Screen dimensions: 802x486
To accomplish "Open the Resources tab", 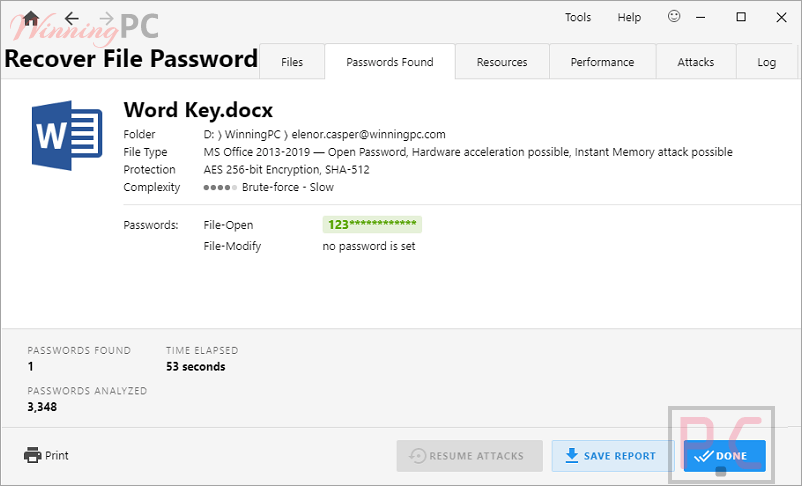I will tap(502, 62).
